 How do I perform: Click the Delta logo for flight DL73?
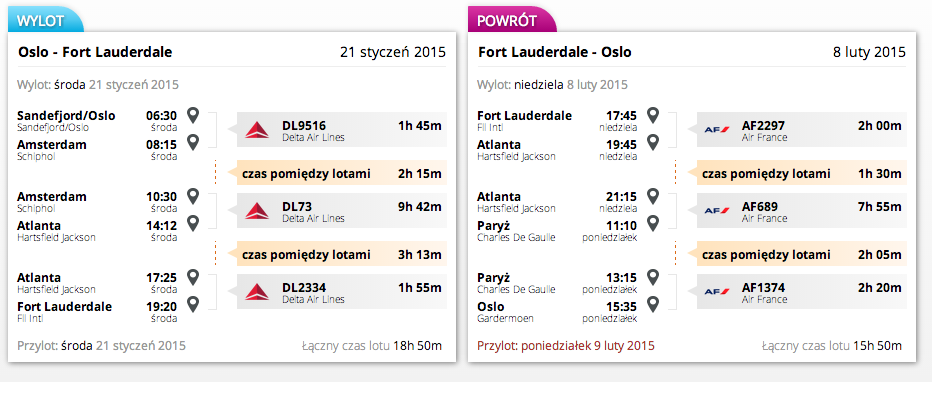pyautogui.click(x=257, y=211)
